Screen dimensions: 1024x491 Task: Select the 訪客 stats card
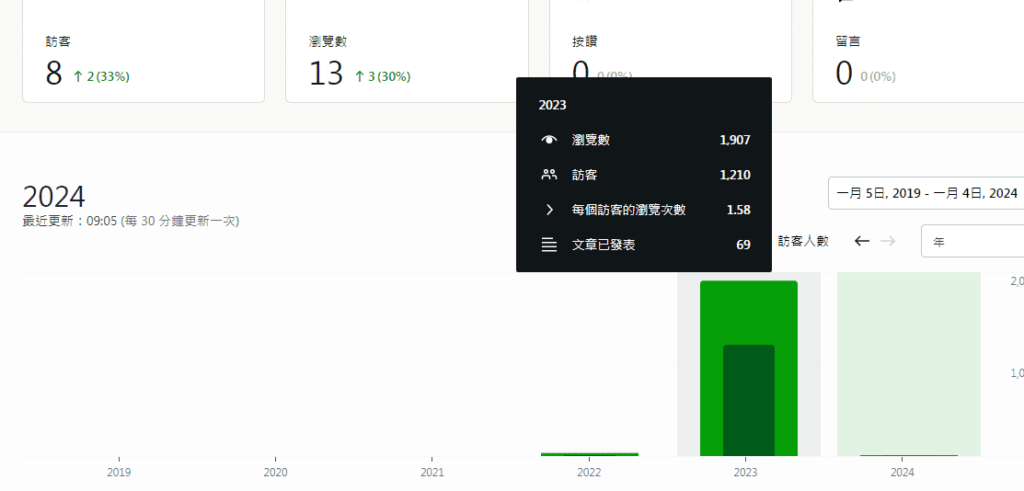143,55
